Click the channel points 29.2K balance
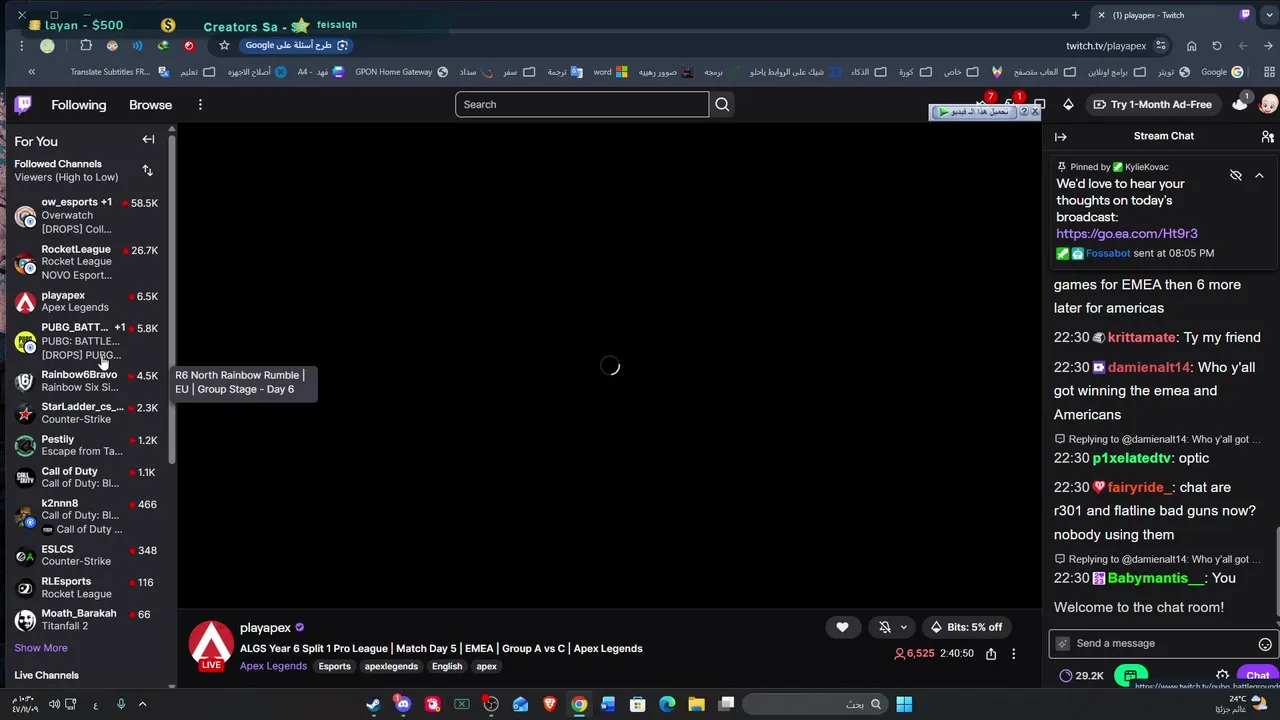 click(x=1081, y=676)
